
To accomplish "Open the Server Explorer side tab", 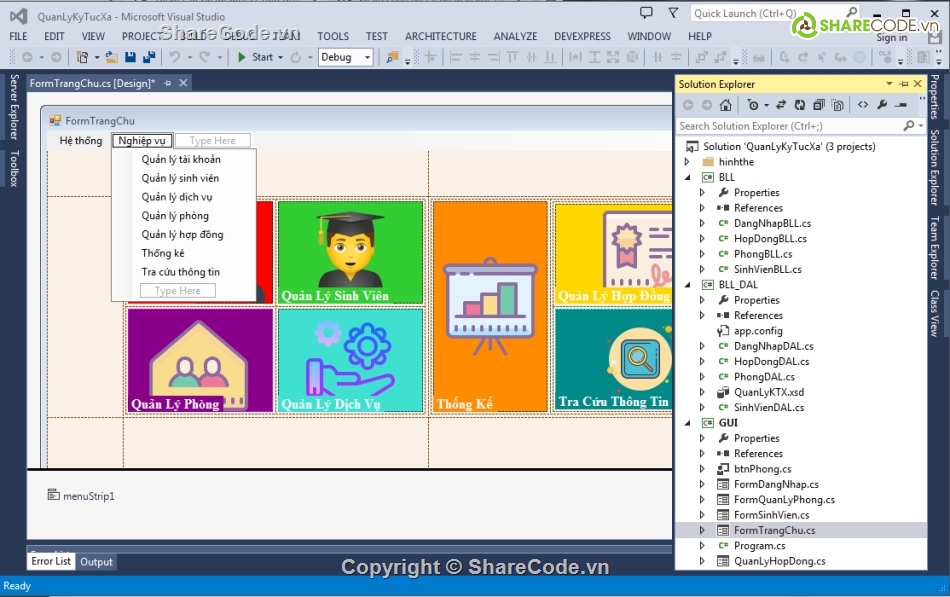I will [x=14, y=107].
